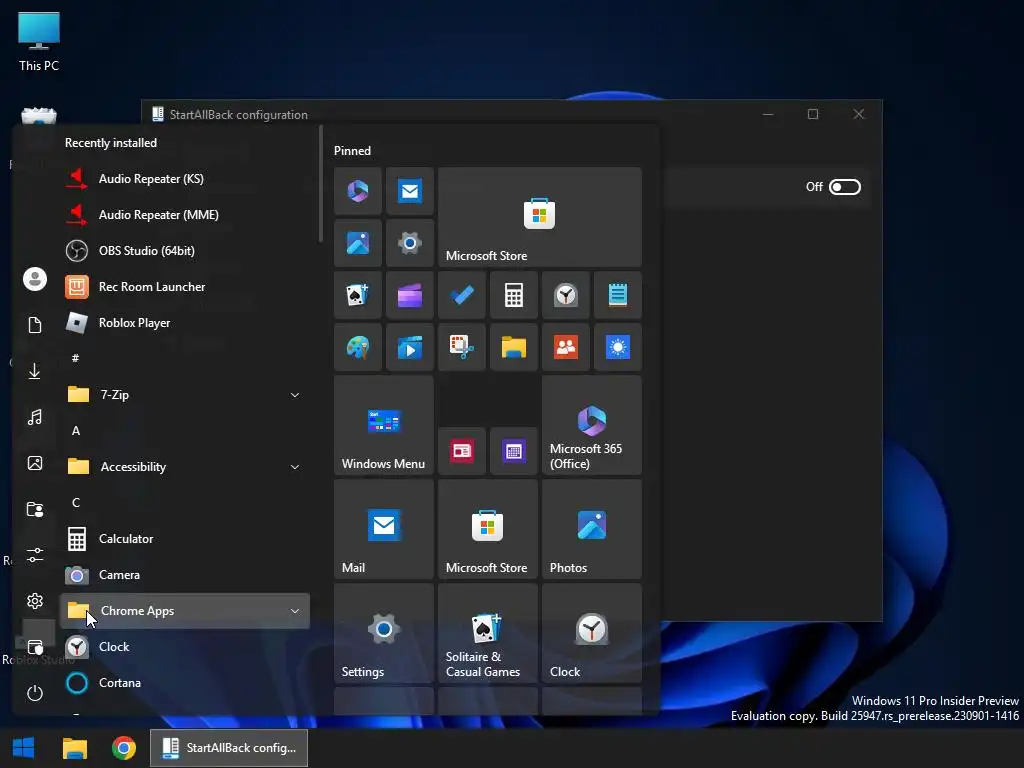Click StartAllBack config taskbar button
This screenshot has width=1024, height=768.
click(229, 748)
